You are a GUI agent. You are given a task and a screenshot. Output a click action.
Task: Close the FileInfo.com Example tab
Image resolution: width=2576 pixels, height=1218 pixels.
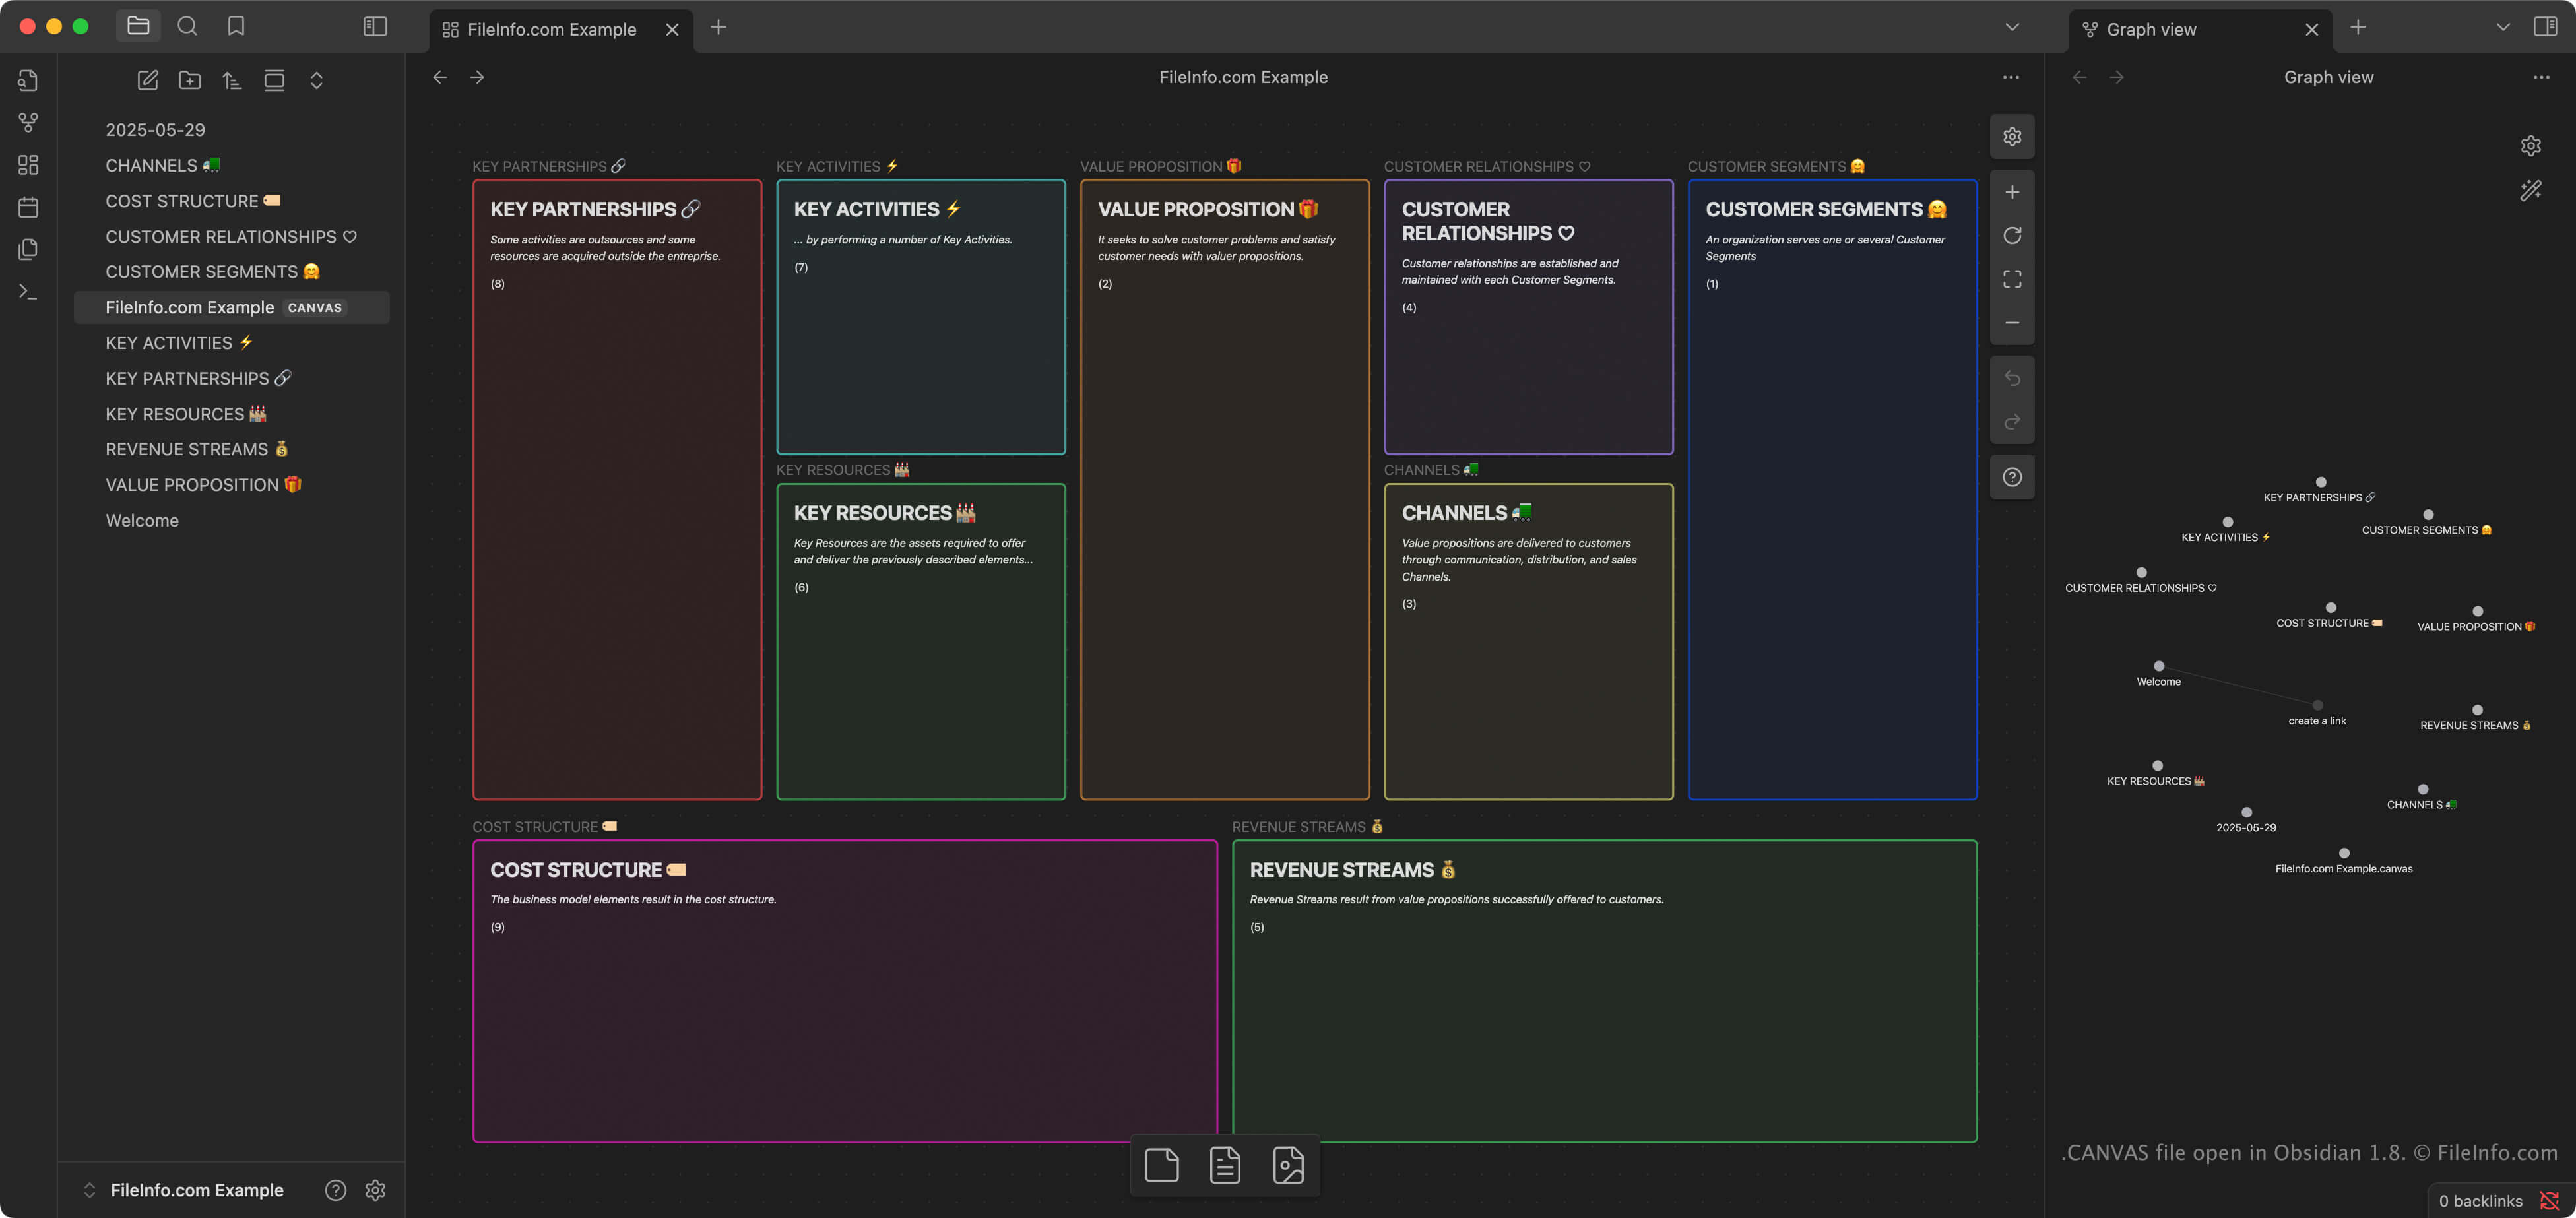(672, 30)
